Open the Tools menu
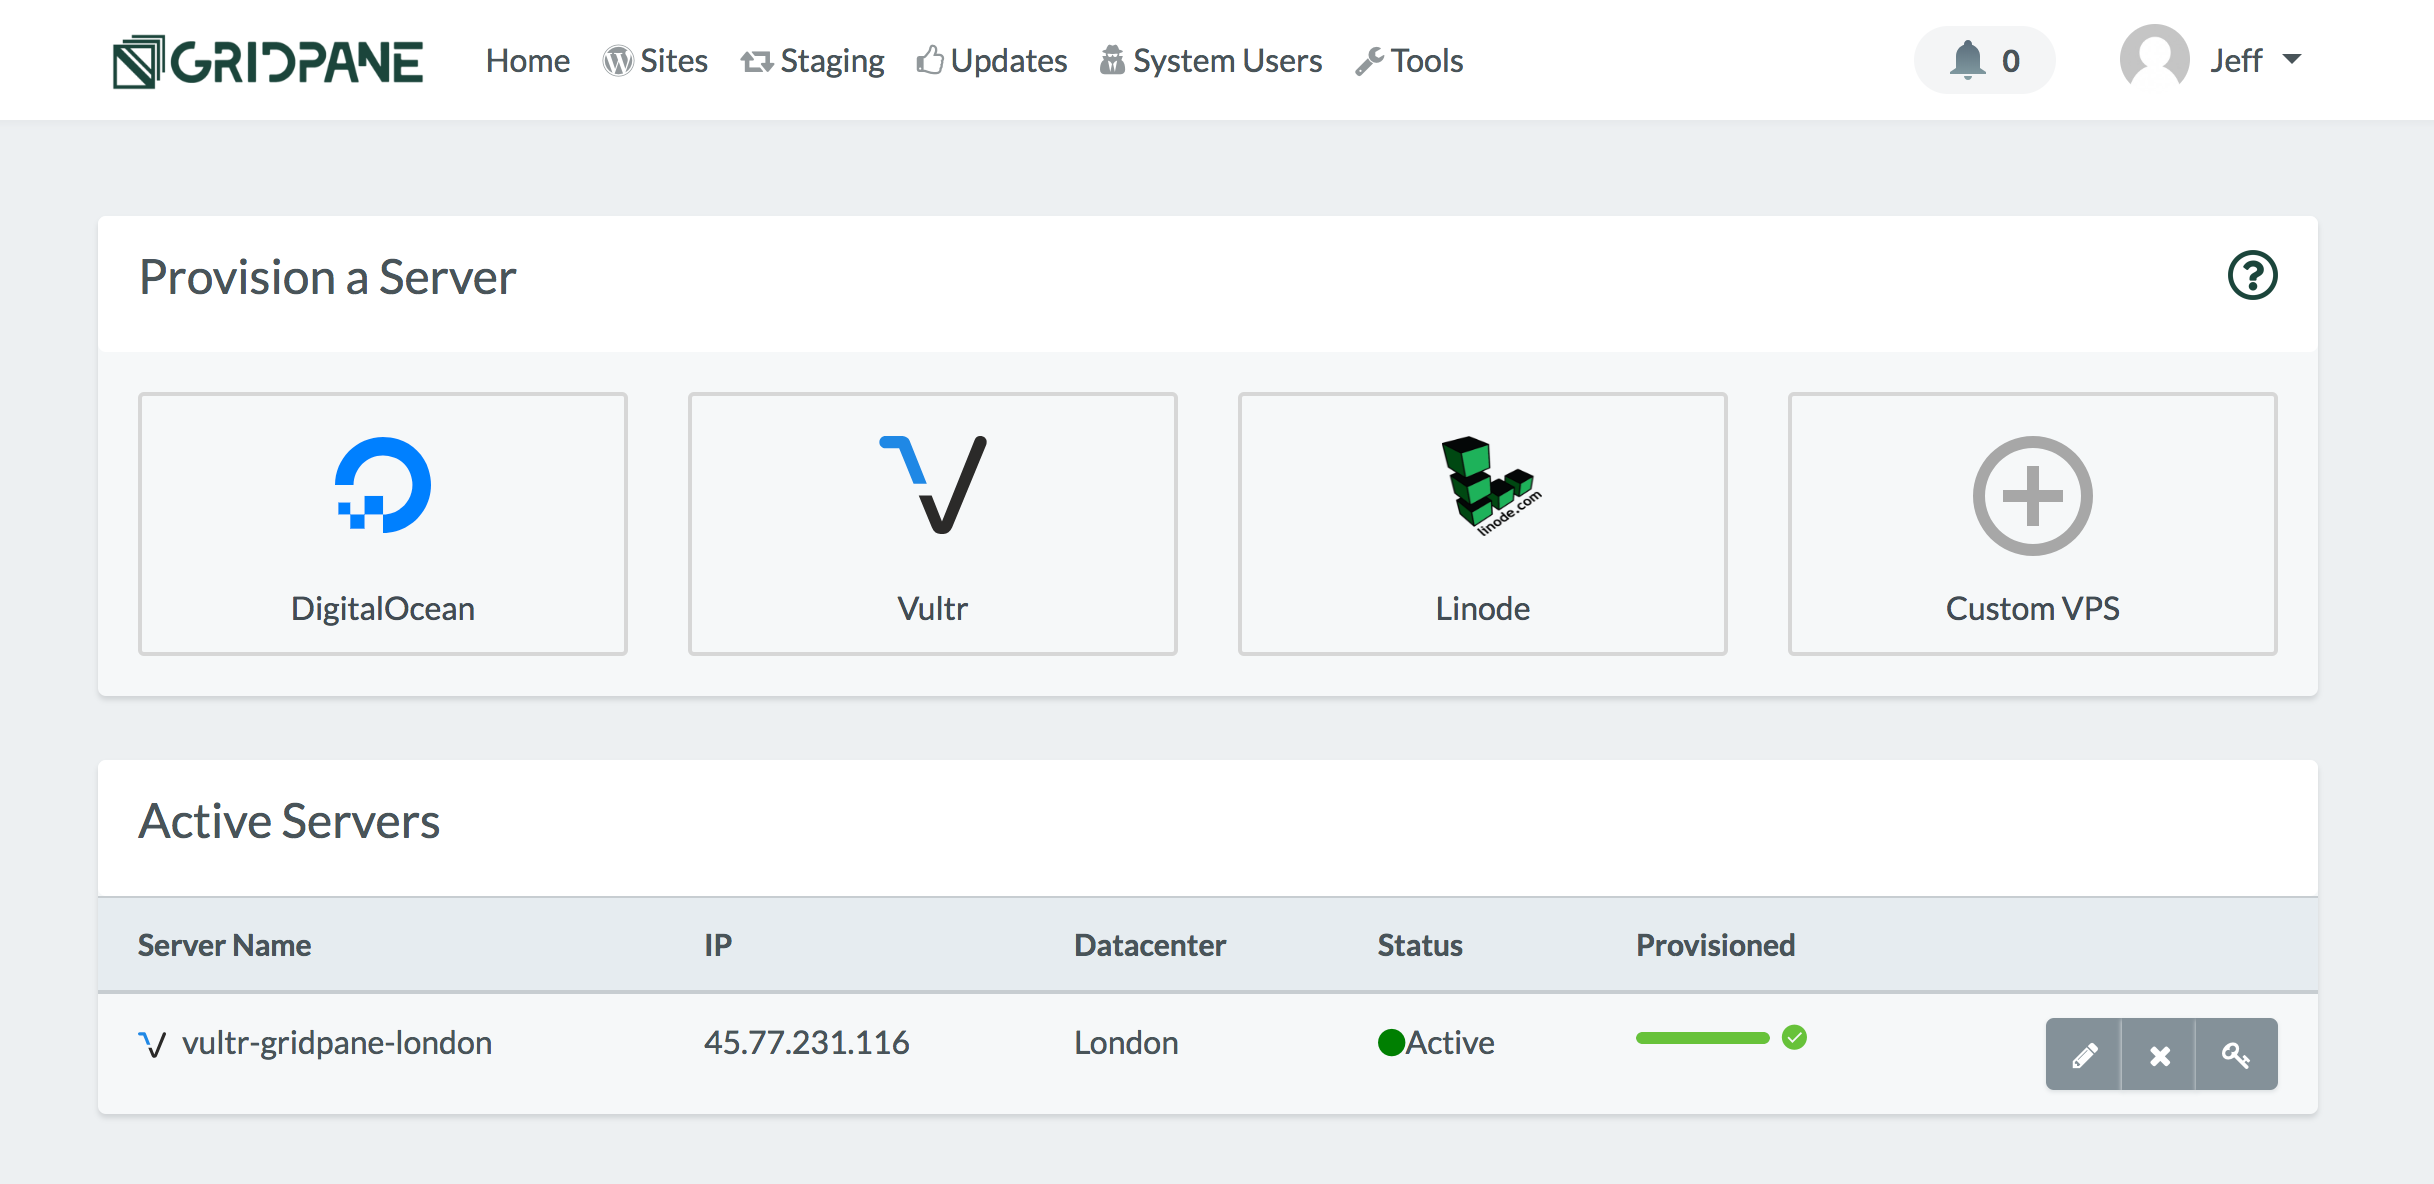 (1409, 61)
